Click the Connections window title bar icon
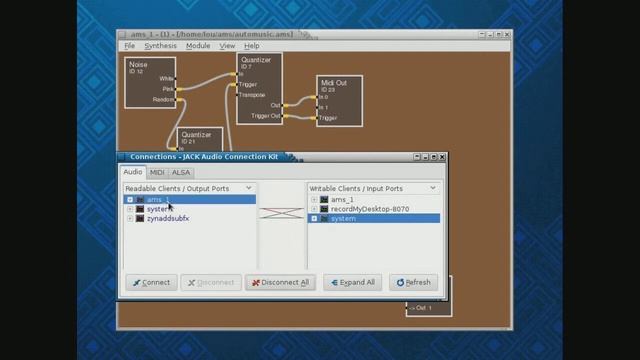Image resolution: width=640 pixels, height=360 pixels. click(x=121, y=157)
